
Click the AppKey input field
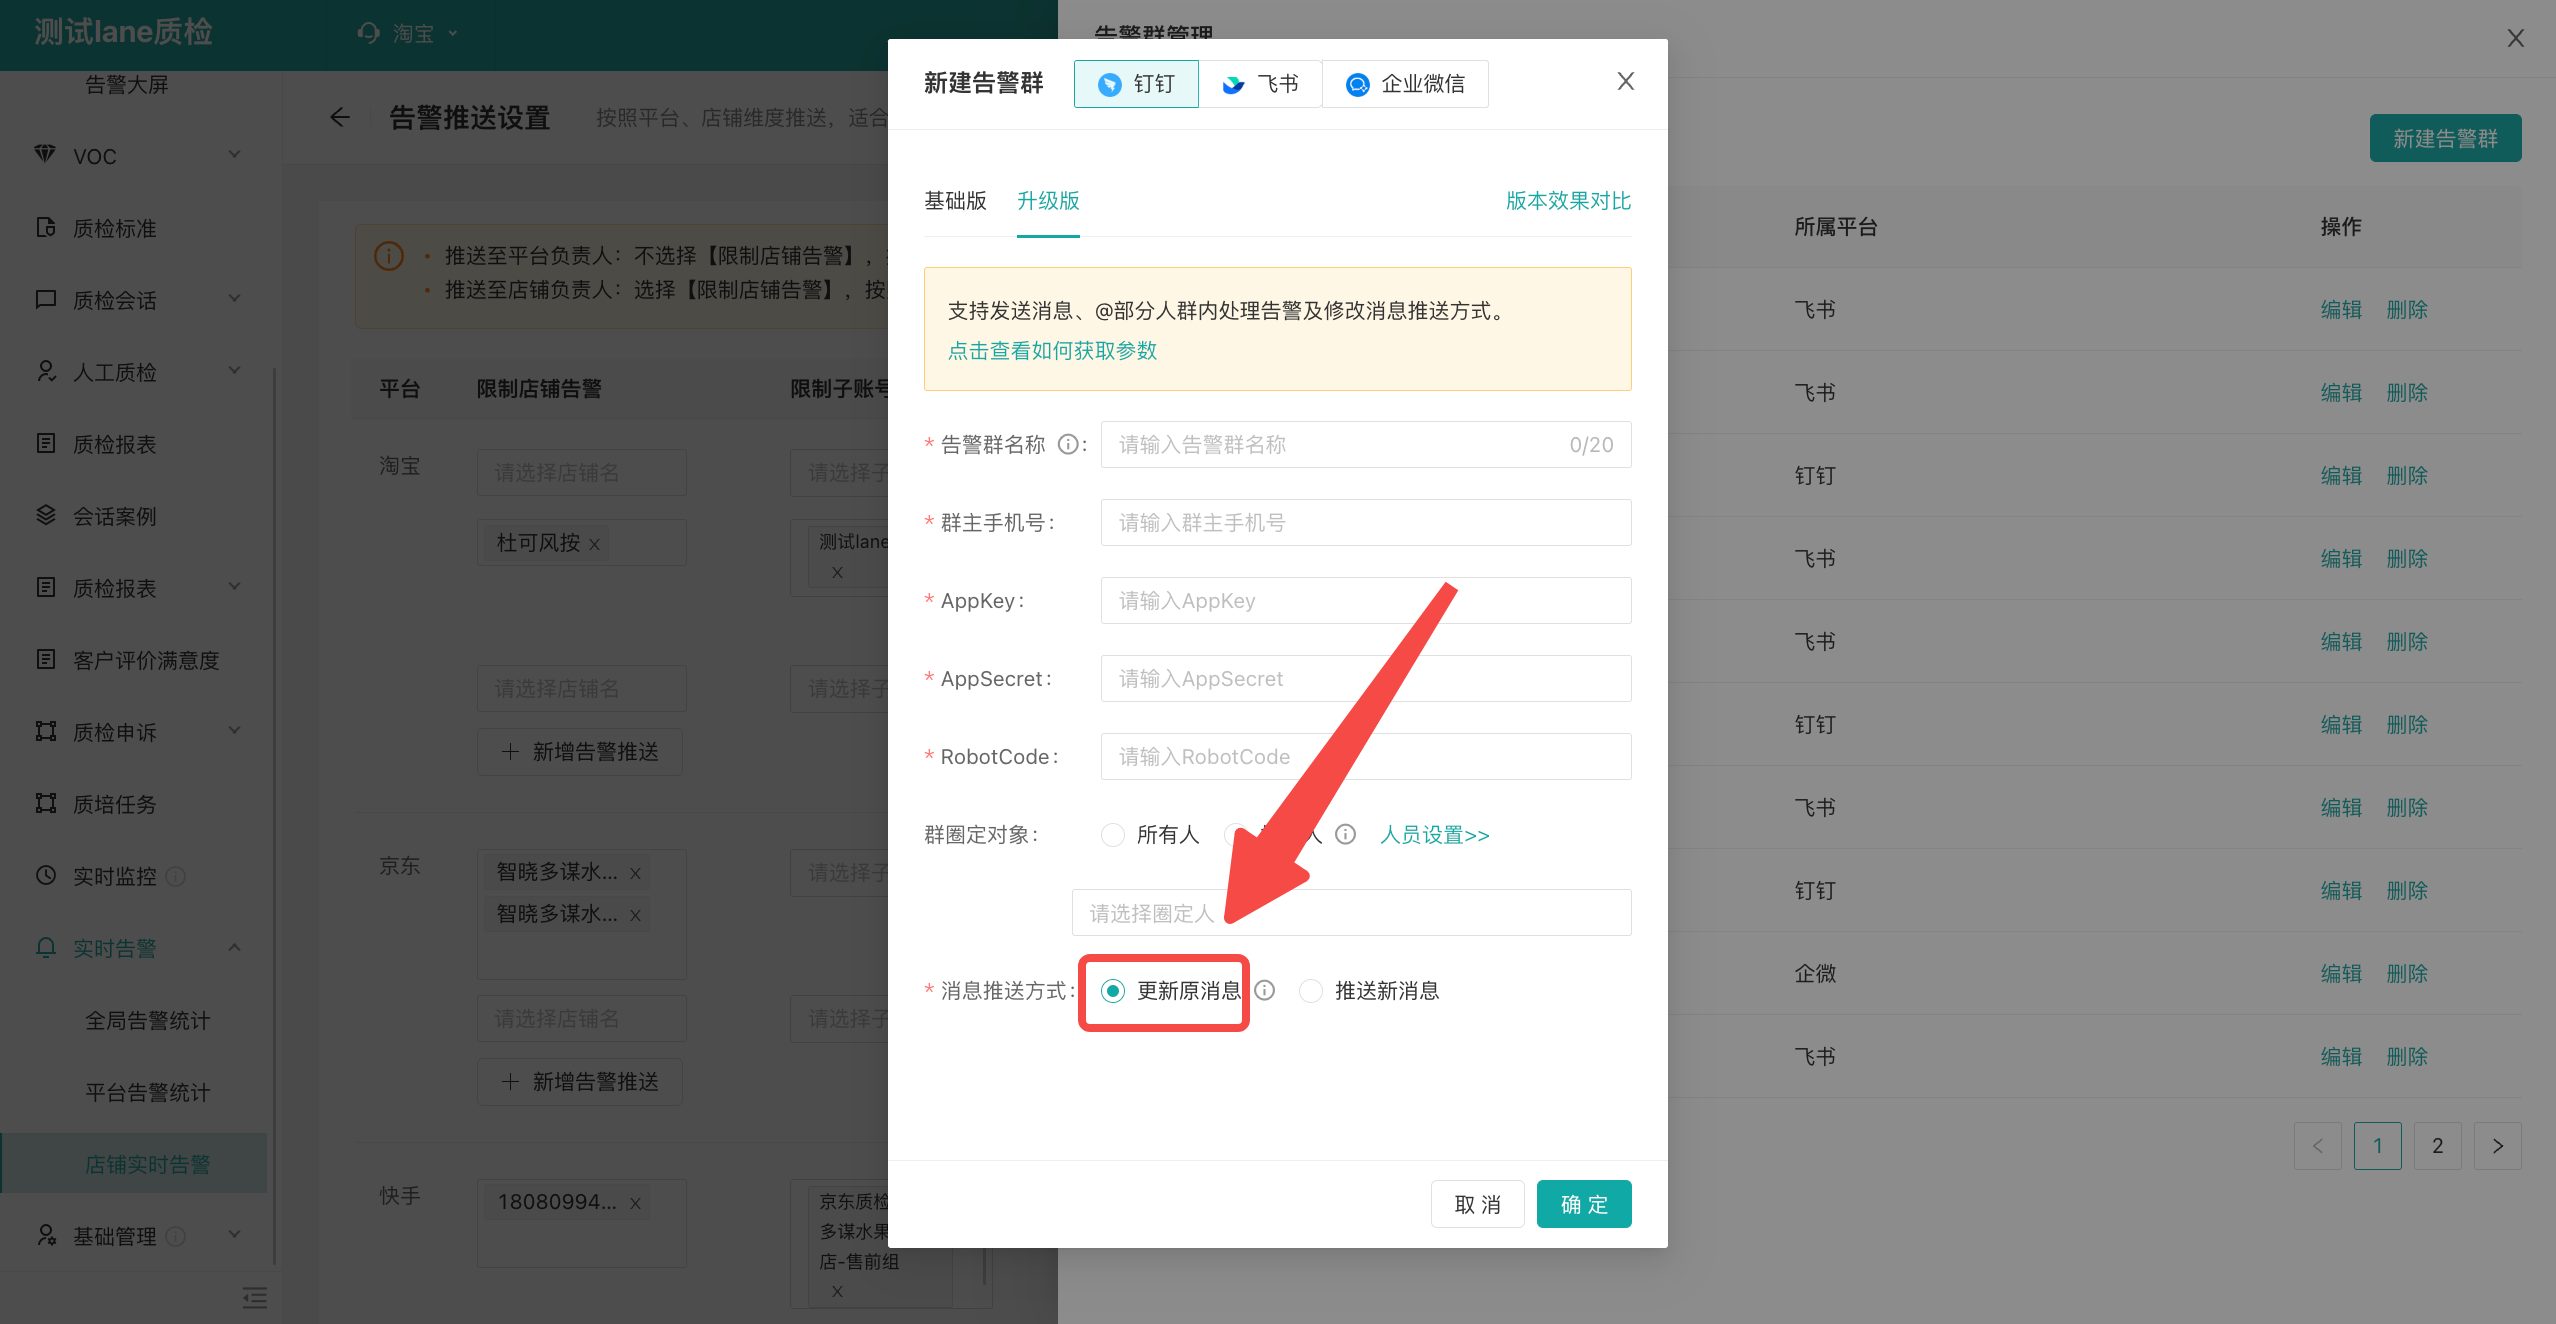1366,601
